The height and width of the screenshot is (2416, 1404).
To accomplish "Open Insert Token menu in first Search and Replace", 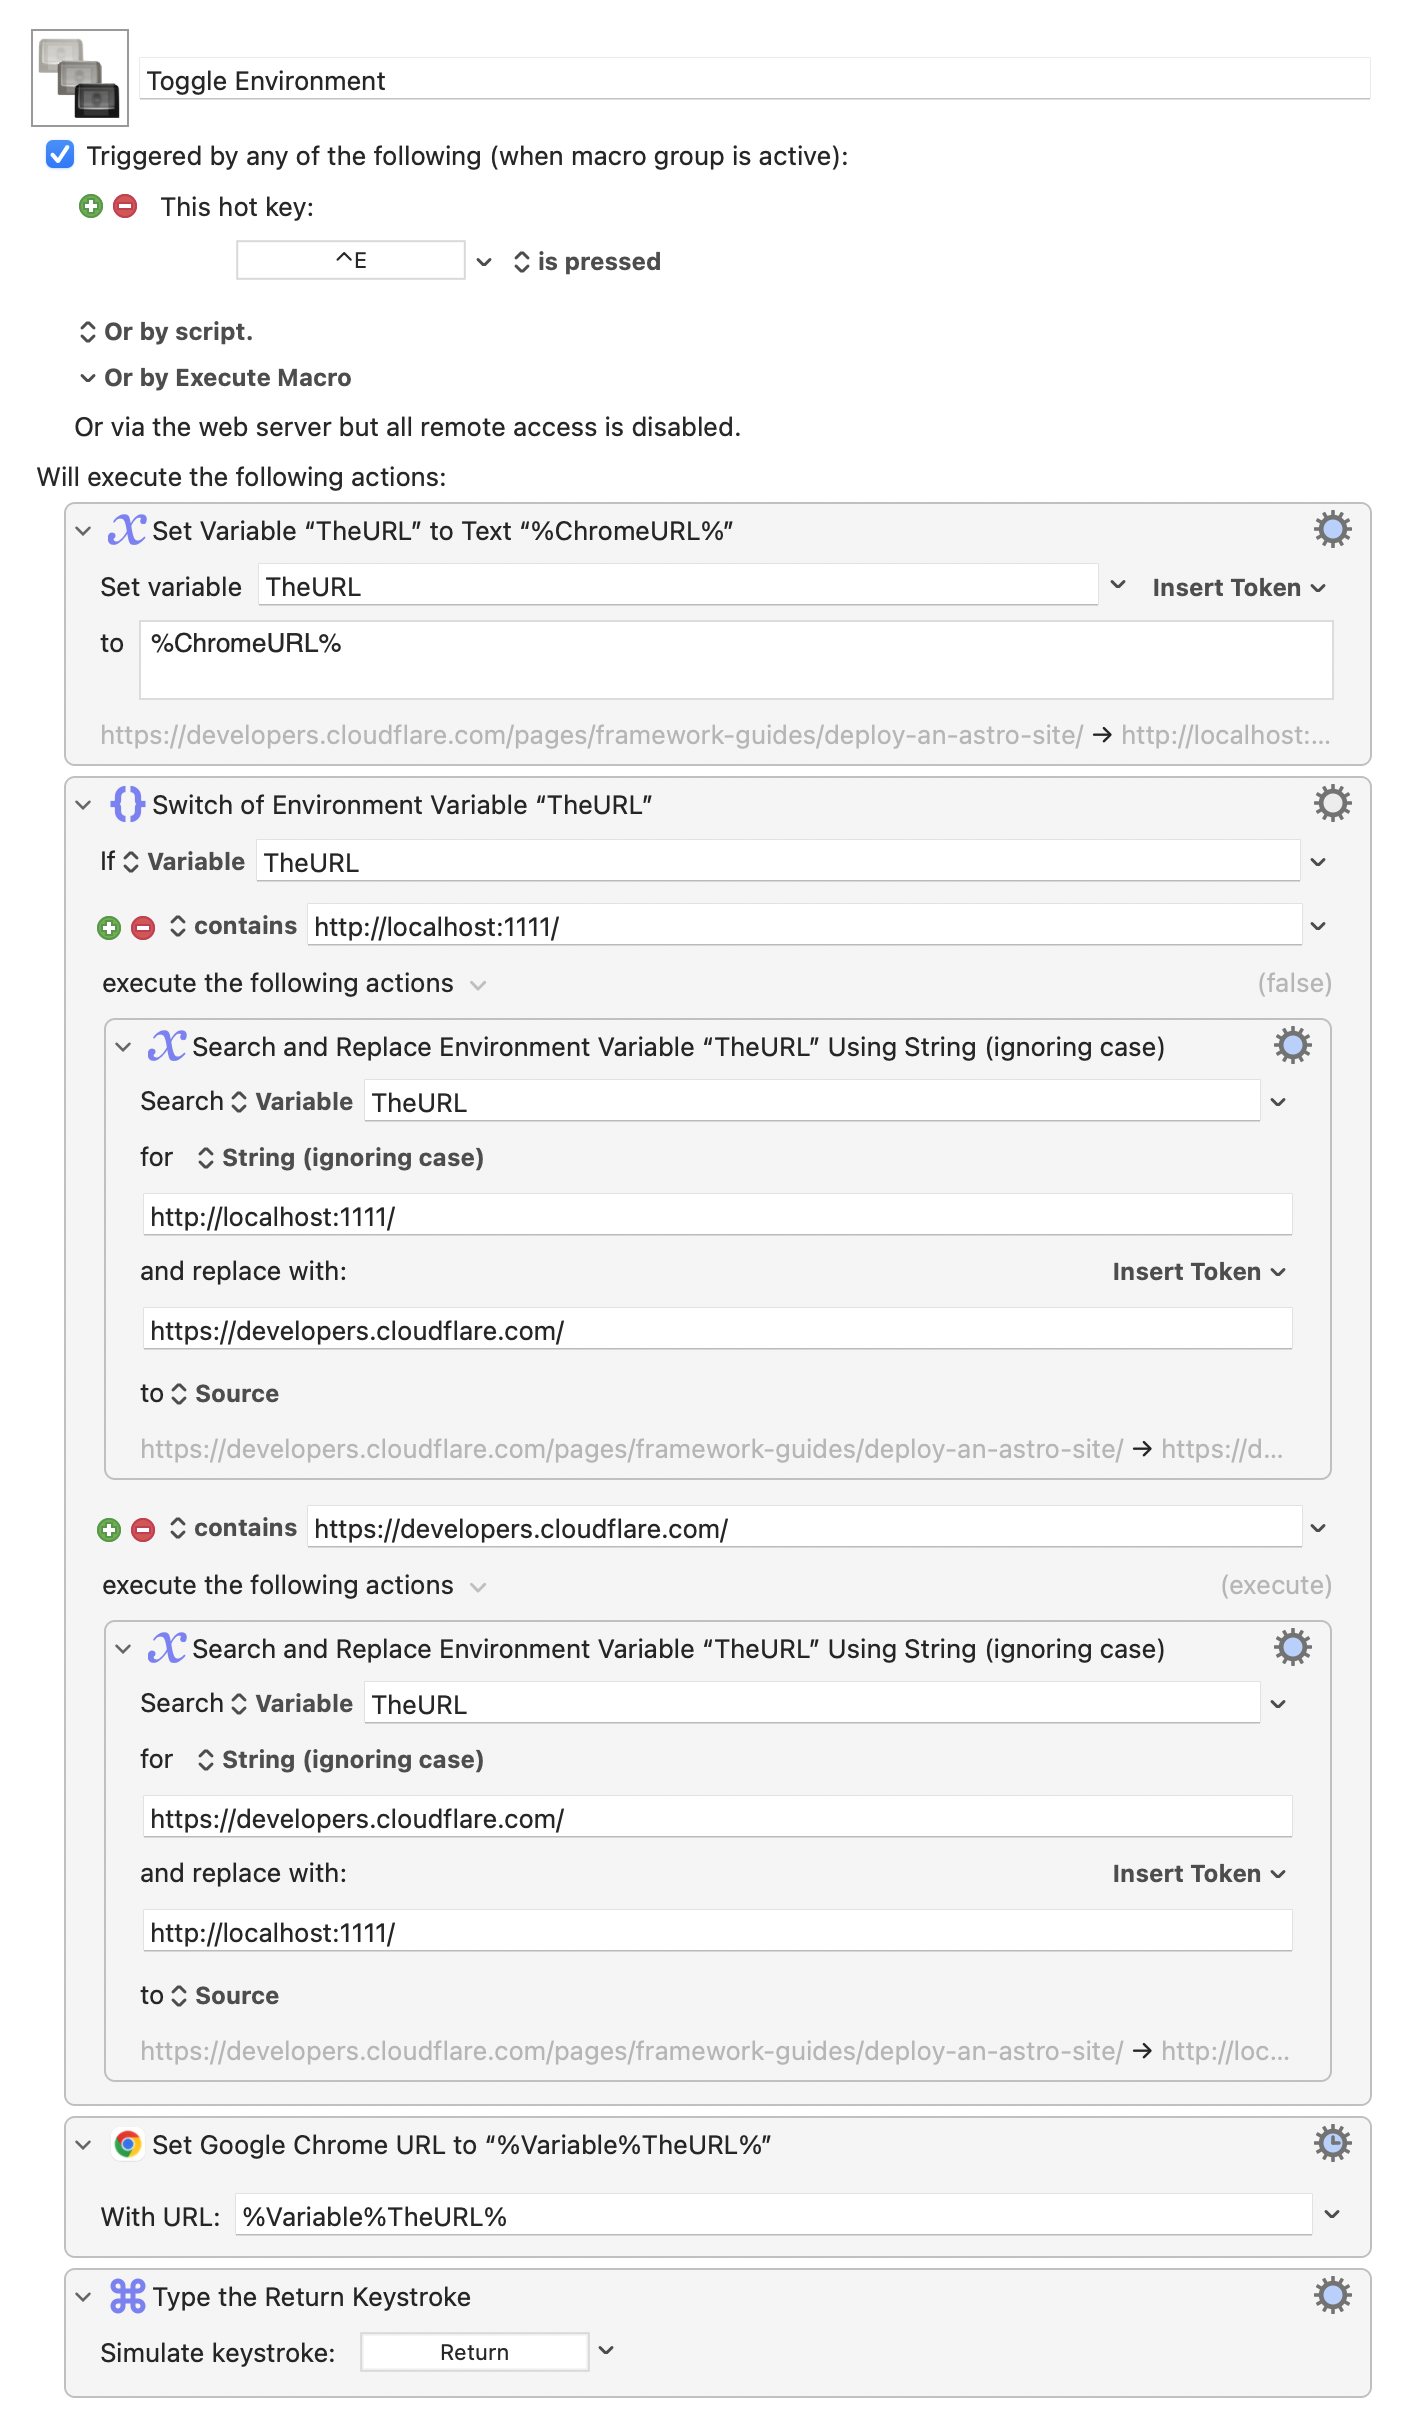I will [1198, 1272].
